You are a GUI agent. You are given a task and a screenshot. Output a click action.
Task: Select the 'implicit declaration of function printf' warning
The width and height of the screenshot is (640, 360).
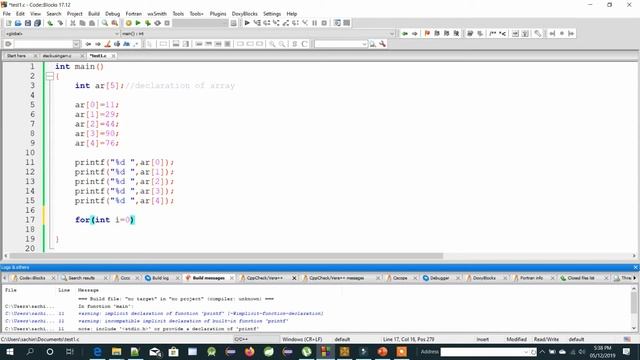tap(201, 313)
